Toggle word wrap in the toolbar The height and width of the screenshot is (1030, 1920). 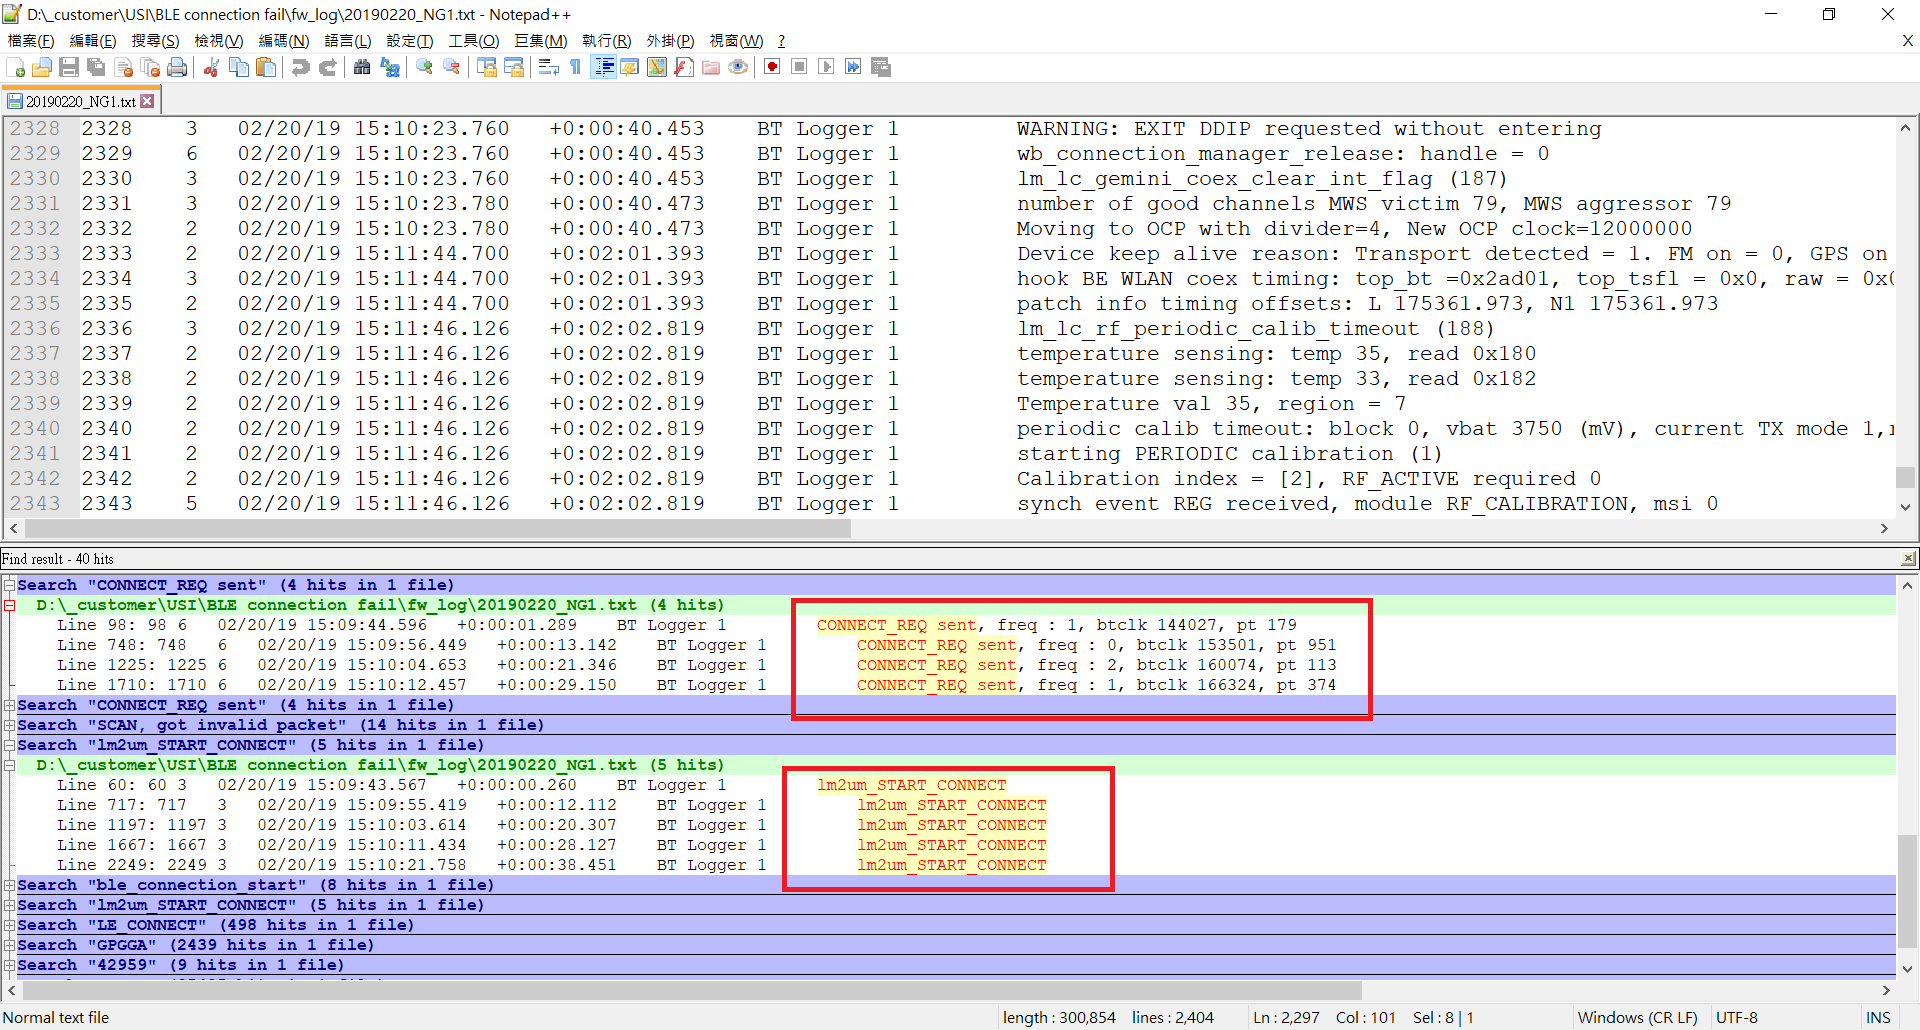(x=549, y=67)
